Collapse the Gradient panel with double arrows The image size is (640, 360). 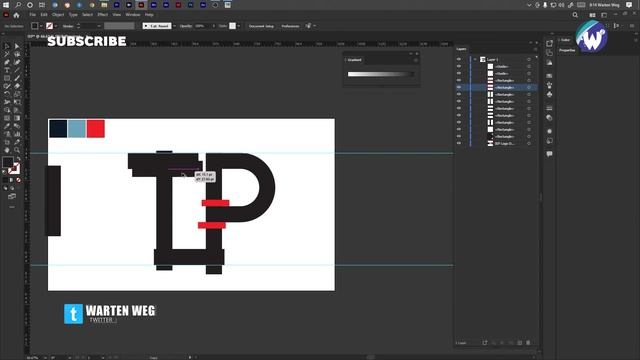pos(411,53)
